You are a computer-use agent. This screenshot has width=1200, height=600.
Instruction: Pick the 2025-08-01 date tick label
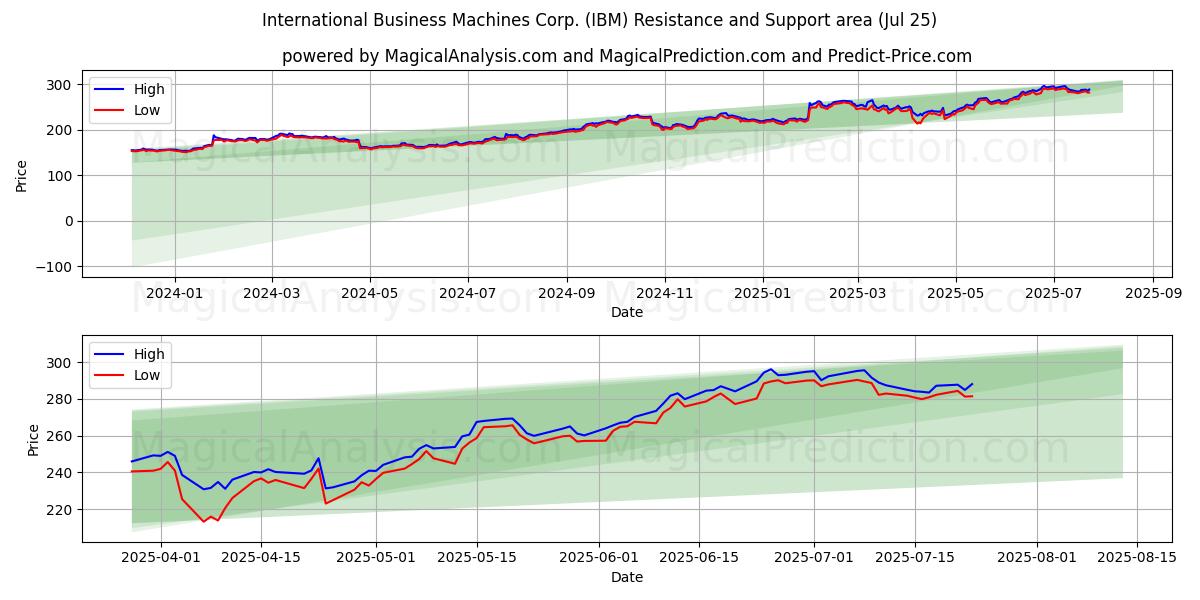[1037, 558]
